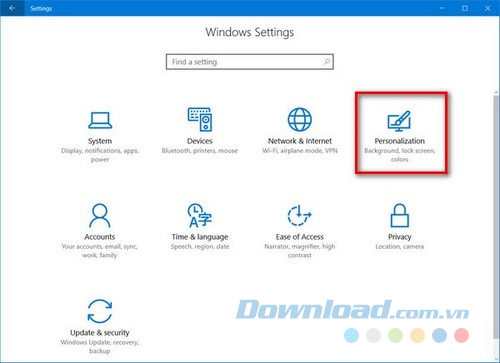This screenshot has width=500, height=363.
Task: Open the Privacy padlock icon
Action: (x=400, y=215)
